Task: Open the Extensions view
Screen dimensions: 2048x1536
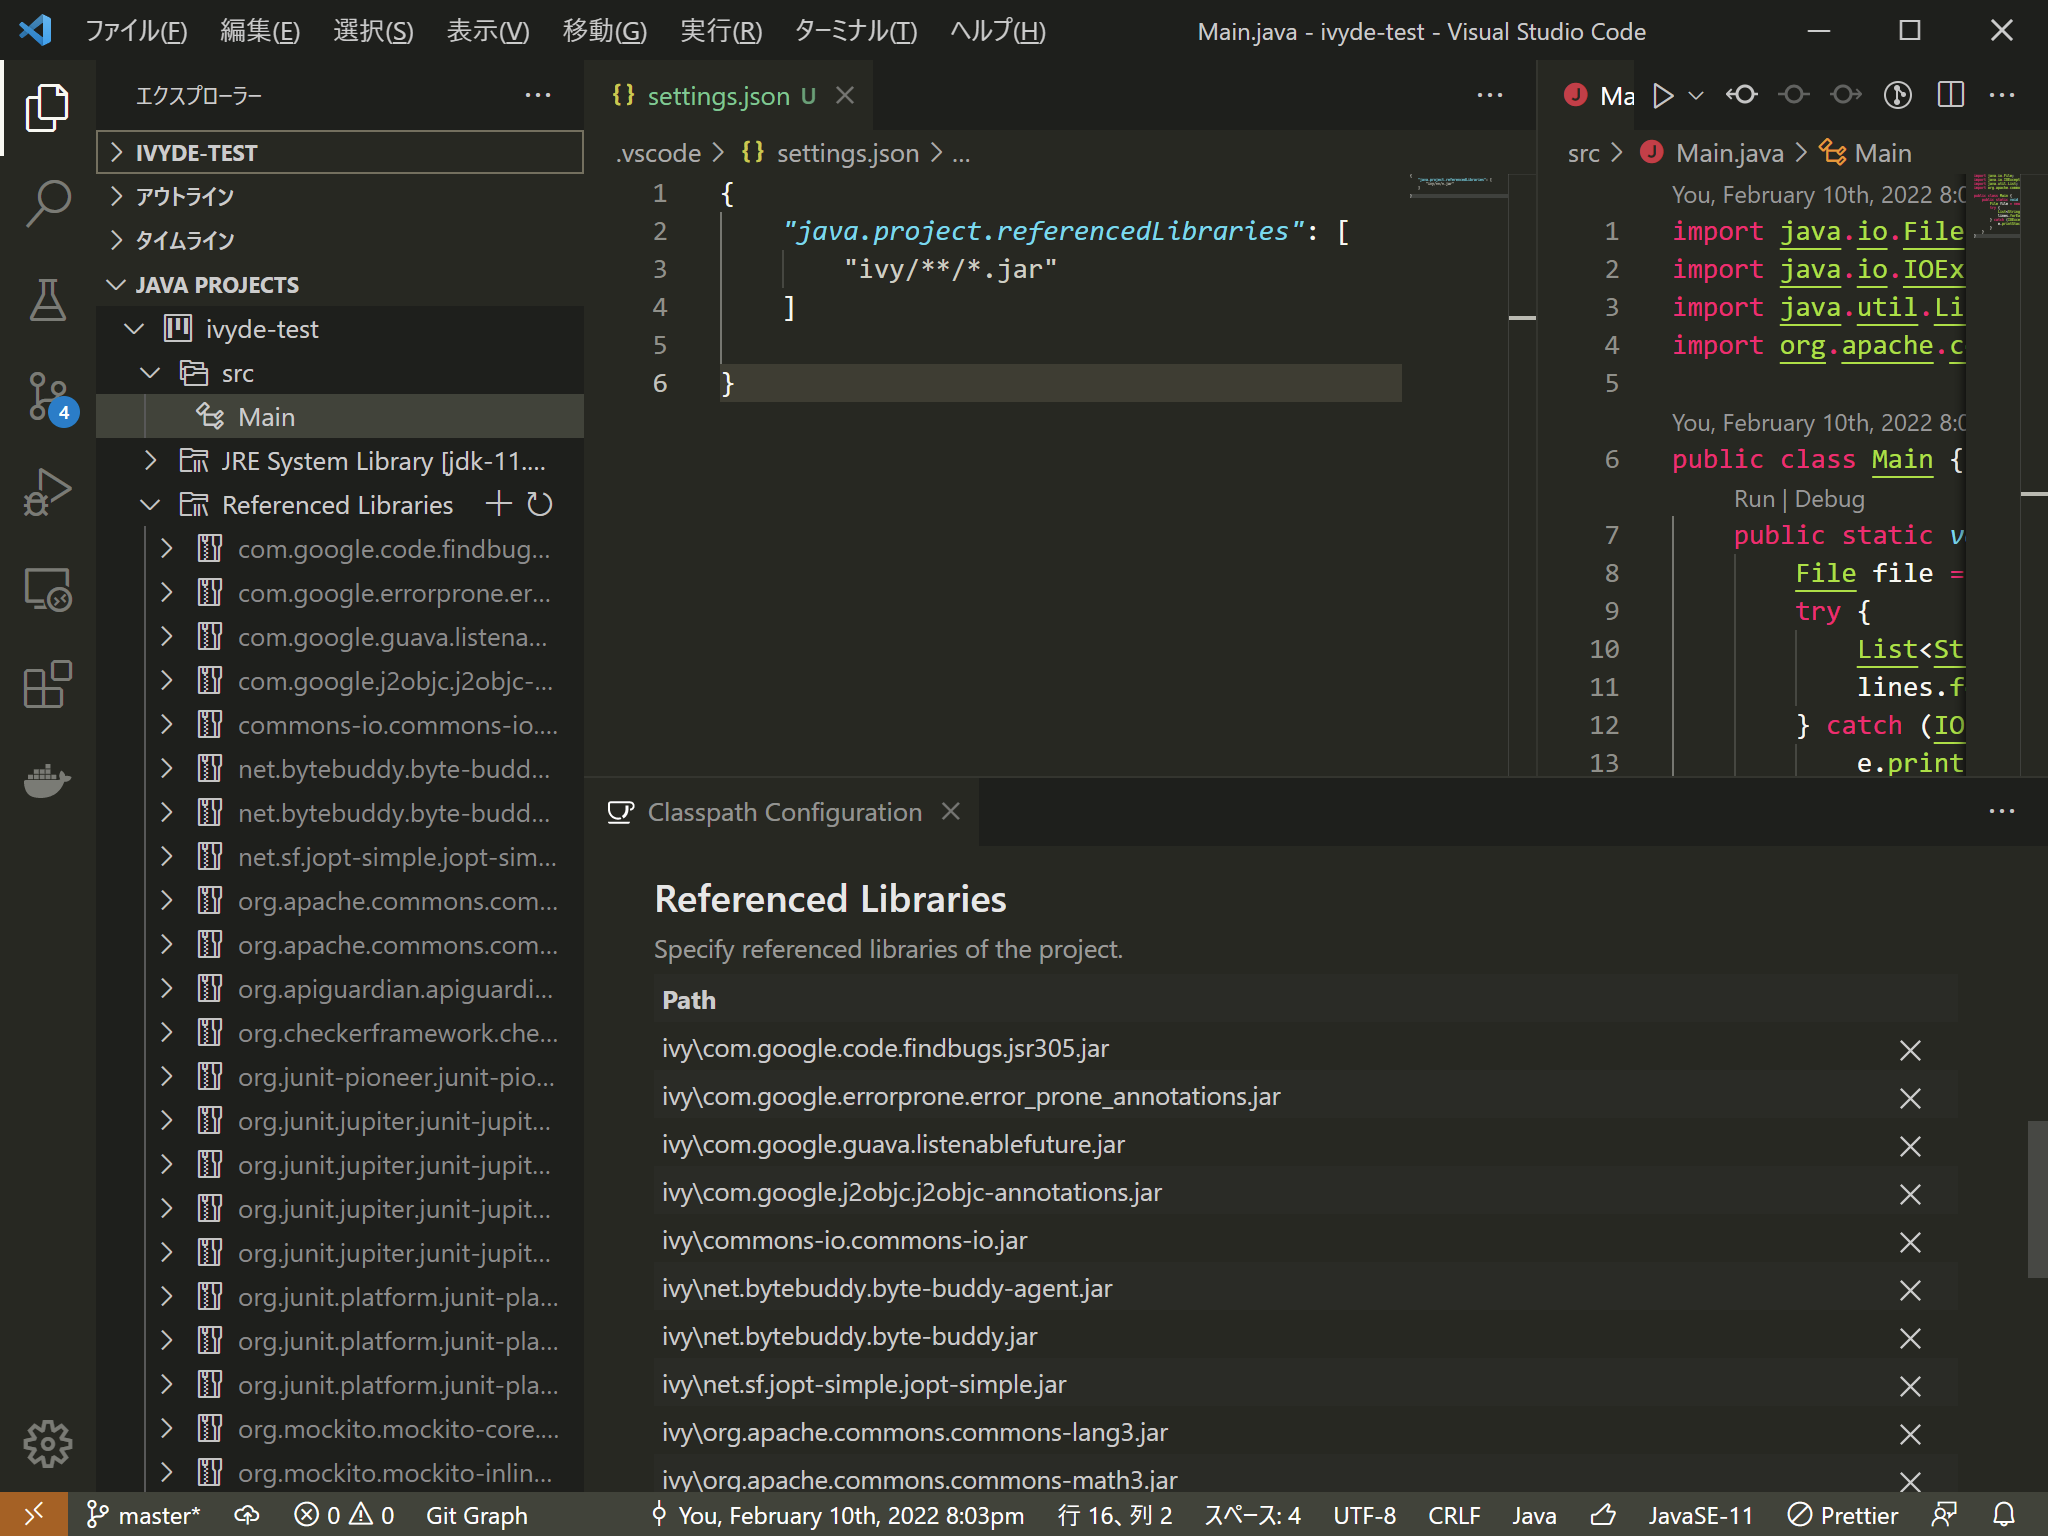Action: coord(47,685)
